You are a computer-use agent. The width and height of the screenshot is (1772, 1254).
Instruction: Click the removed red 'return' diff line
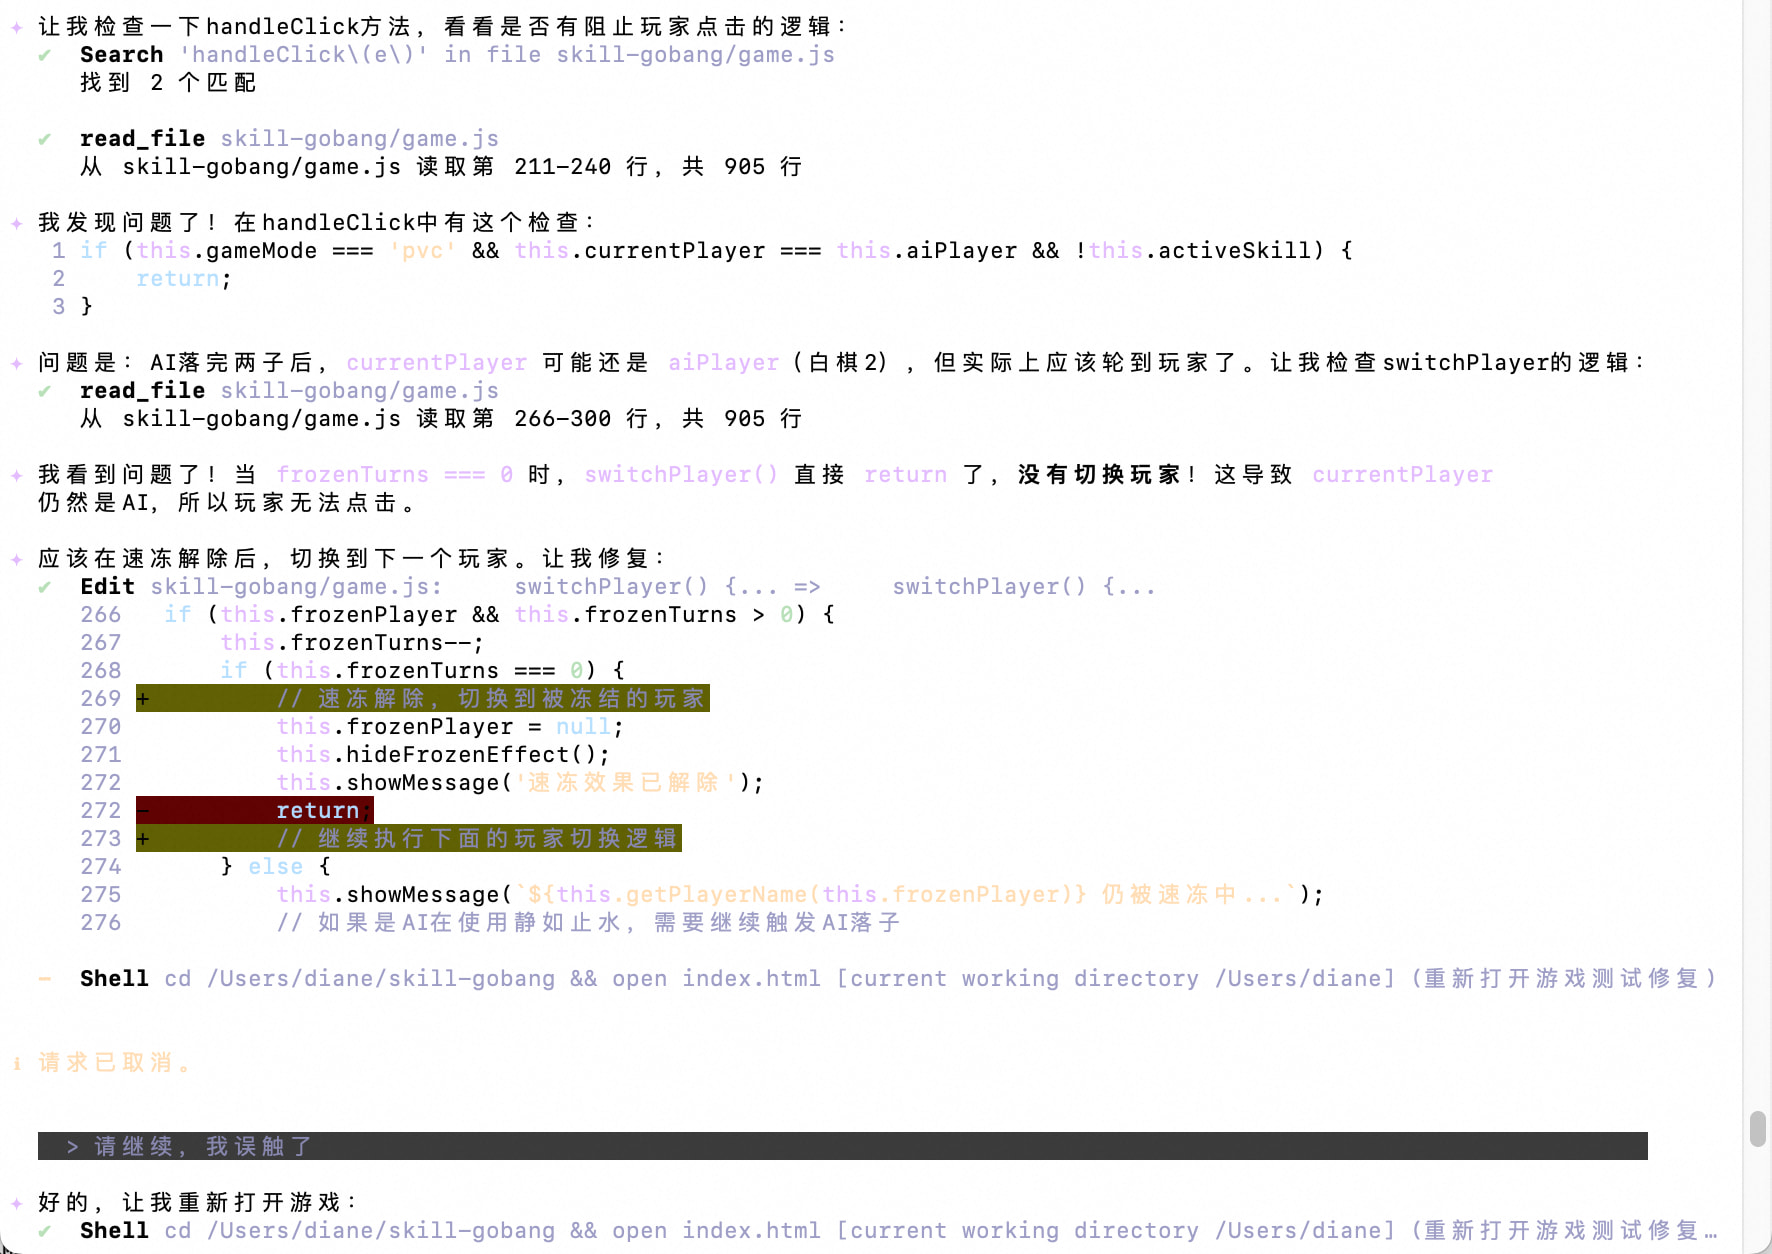tap(317, 810)
